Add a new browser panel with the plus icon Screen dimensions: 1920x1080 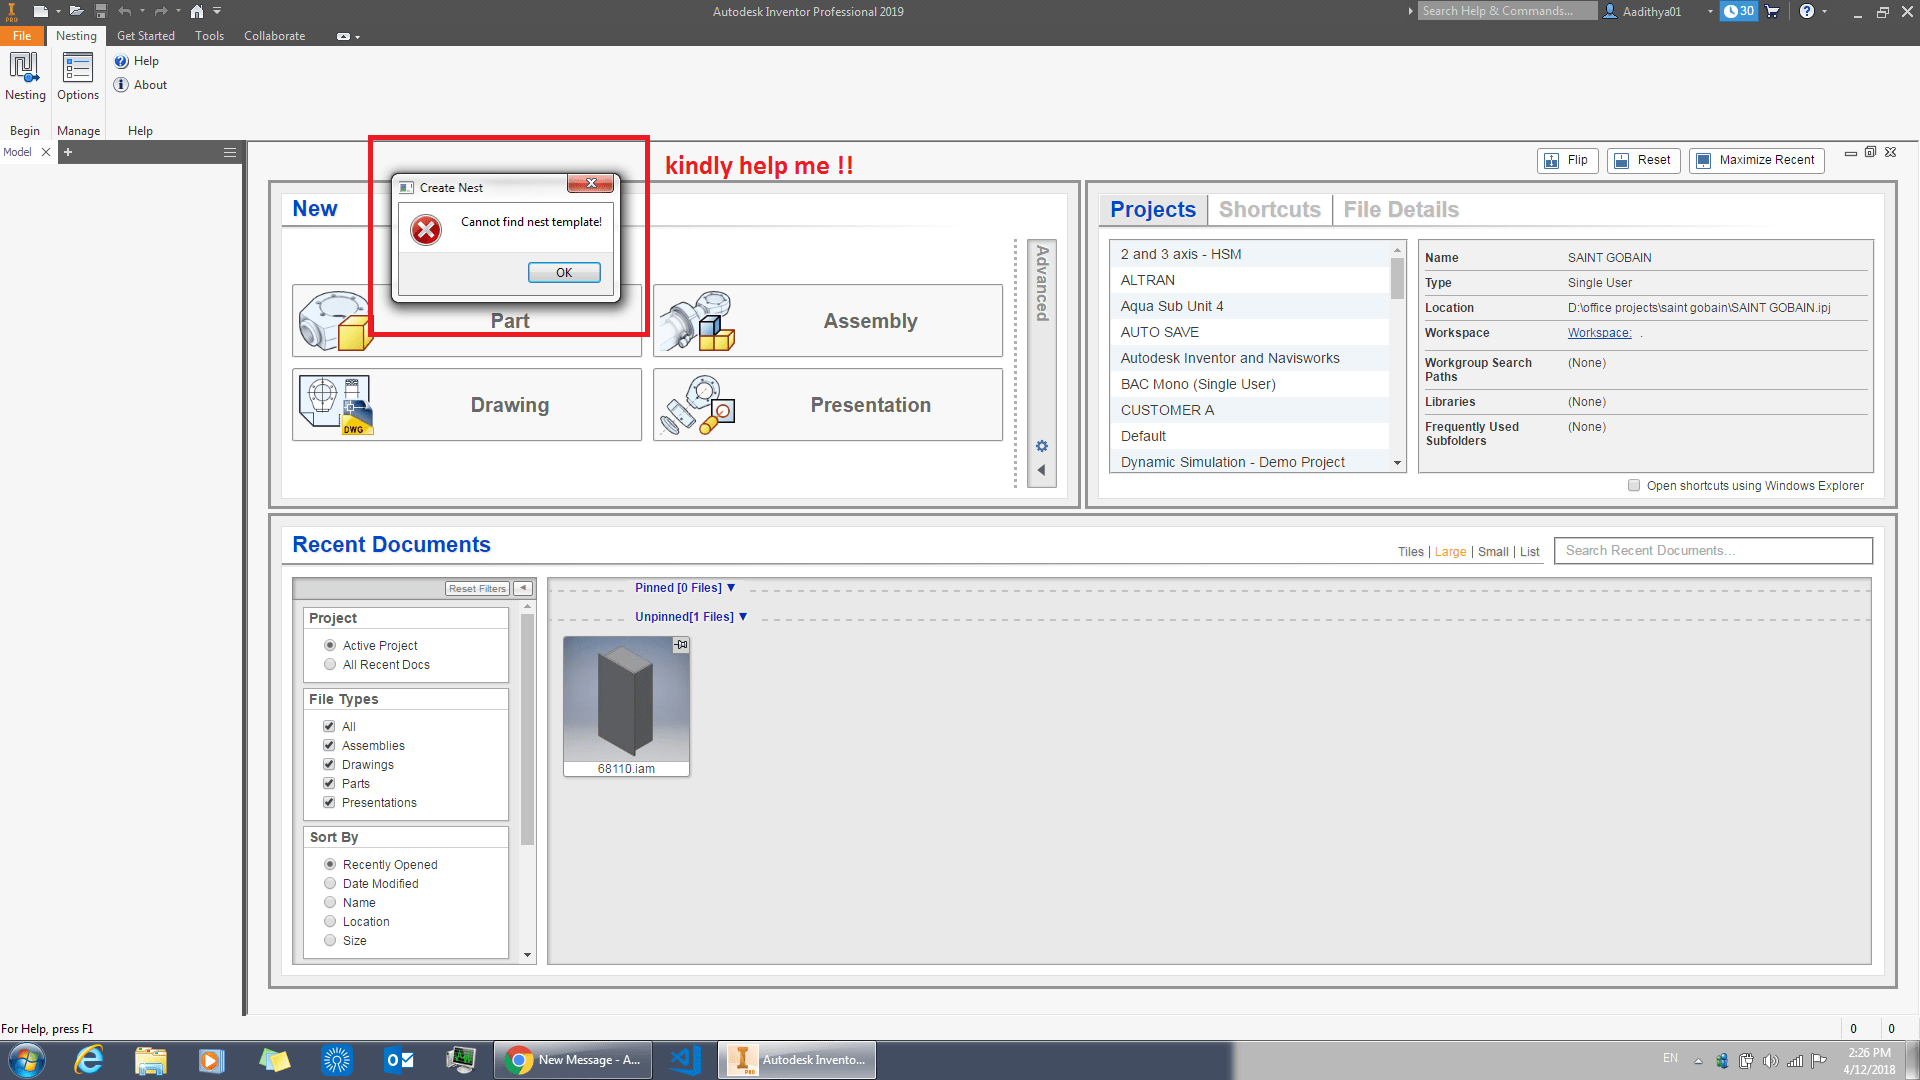(x=68, y=152)
